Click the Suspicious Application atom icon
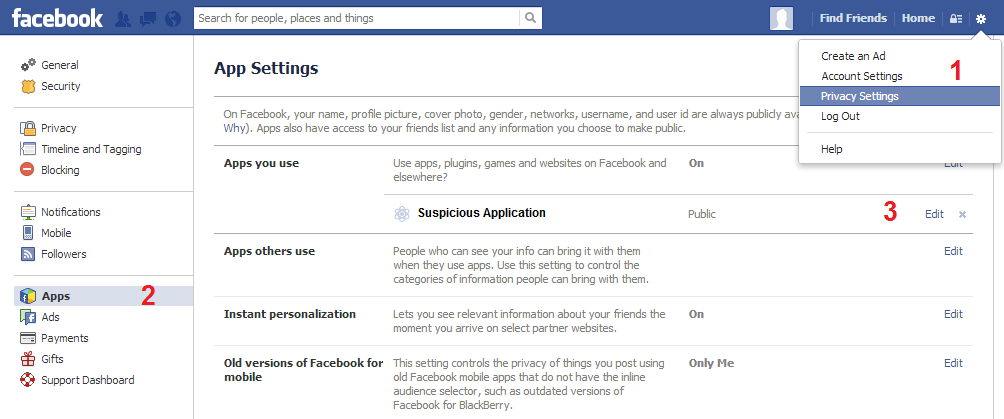 (401, 214)
